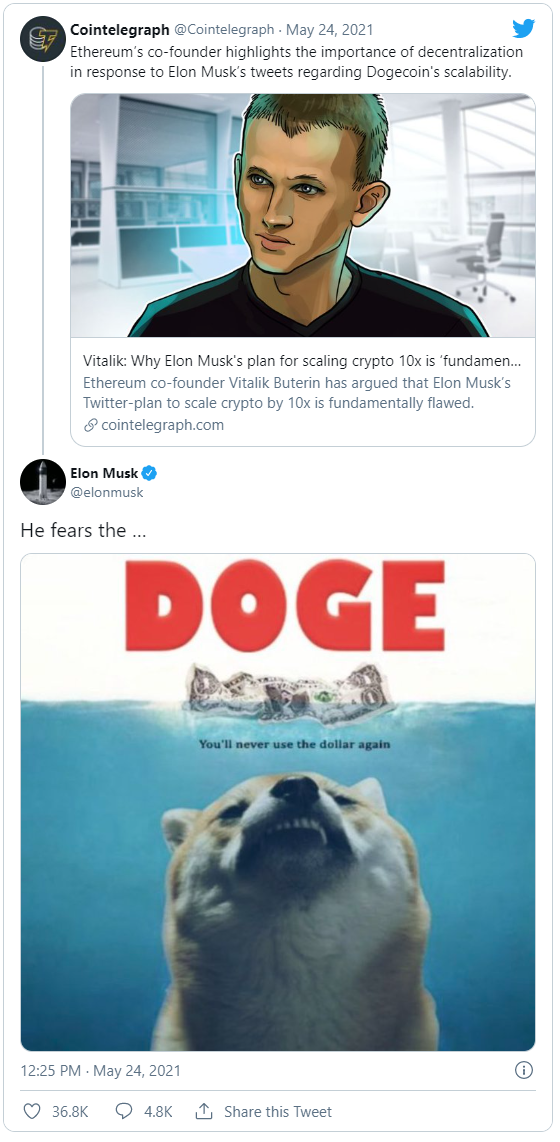This screenshot has width=560, height=1142.
Task: Click the Elon Musk display name
Action: point(104,473)
